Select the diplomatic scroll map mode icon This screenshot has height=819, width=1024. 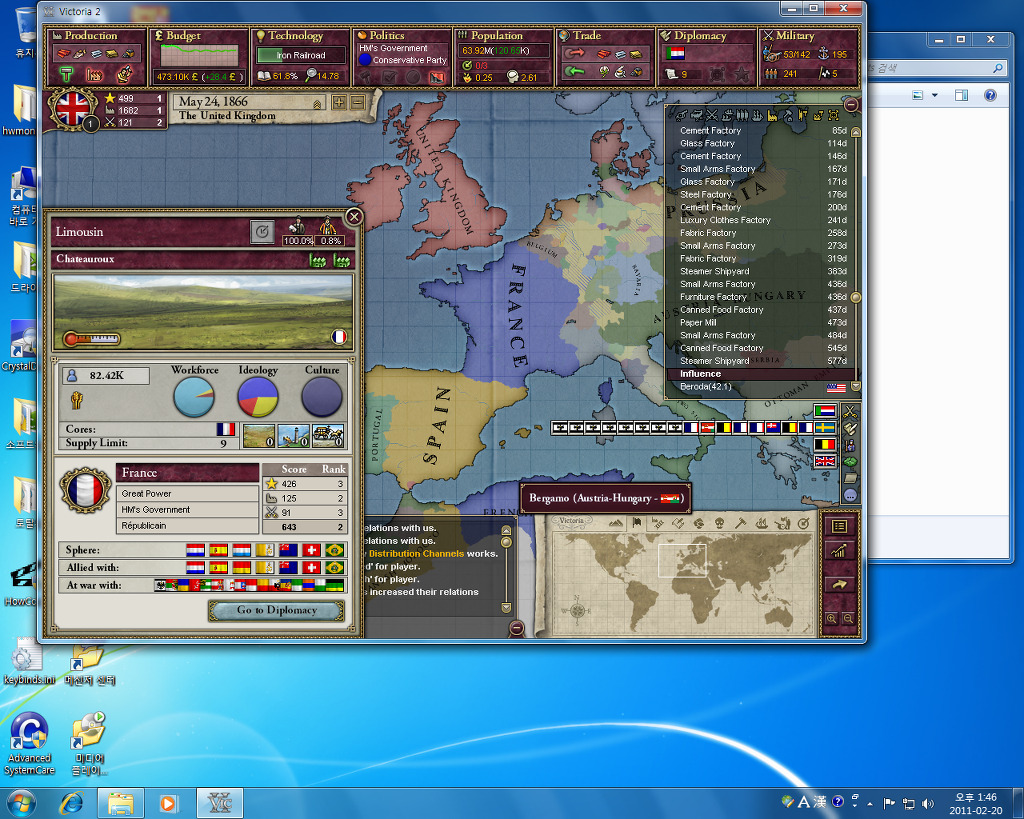[x=678, y=523]
